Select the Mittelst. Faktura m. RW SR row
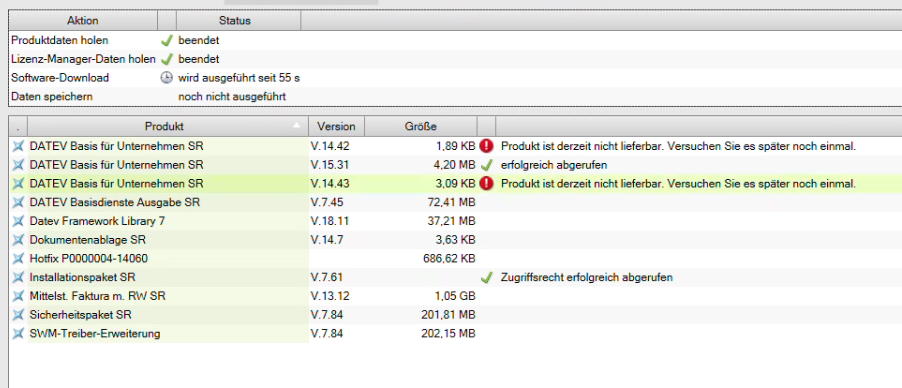The height and width of the screenshot is (388, 902). click(x=454, y=296)
